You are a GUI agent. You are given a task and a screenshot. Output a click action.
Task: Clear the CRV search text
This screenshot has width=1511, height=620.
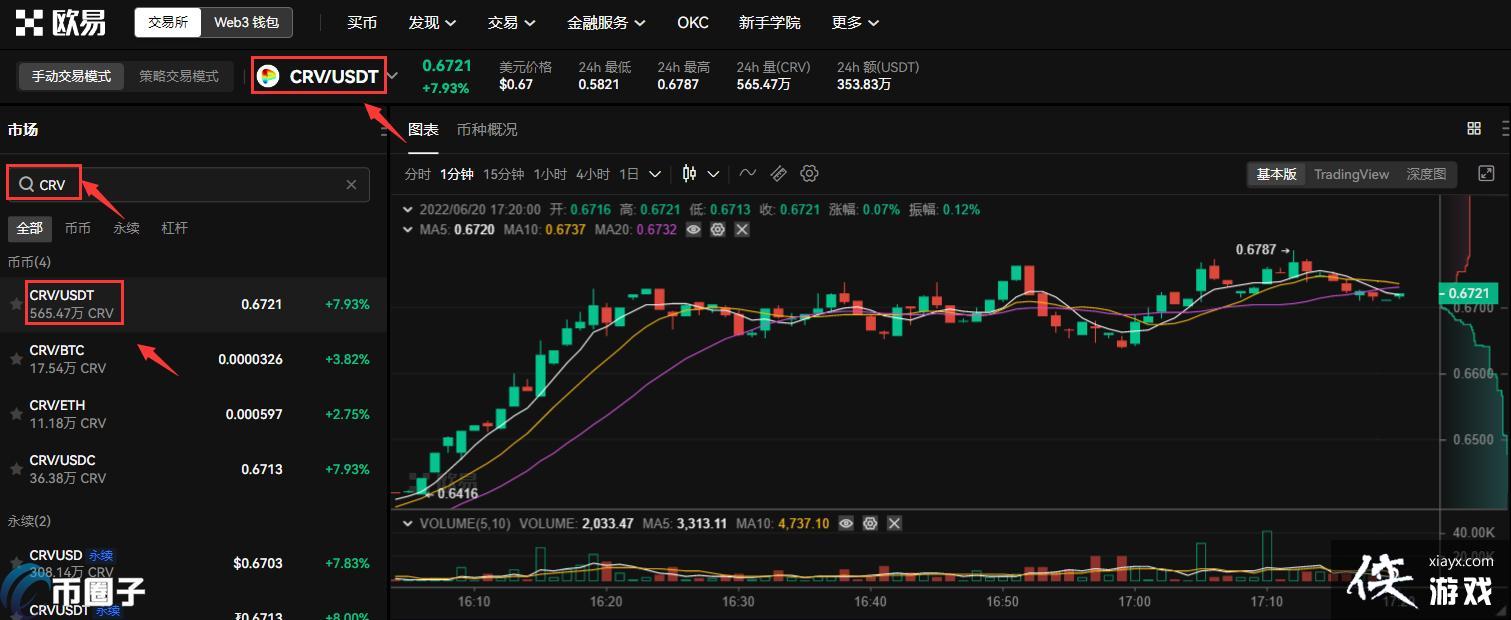pyautogui.click(x=351, y=185)
